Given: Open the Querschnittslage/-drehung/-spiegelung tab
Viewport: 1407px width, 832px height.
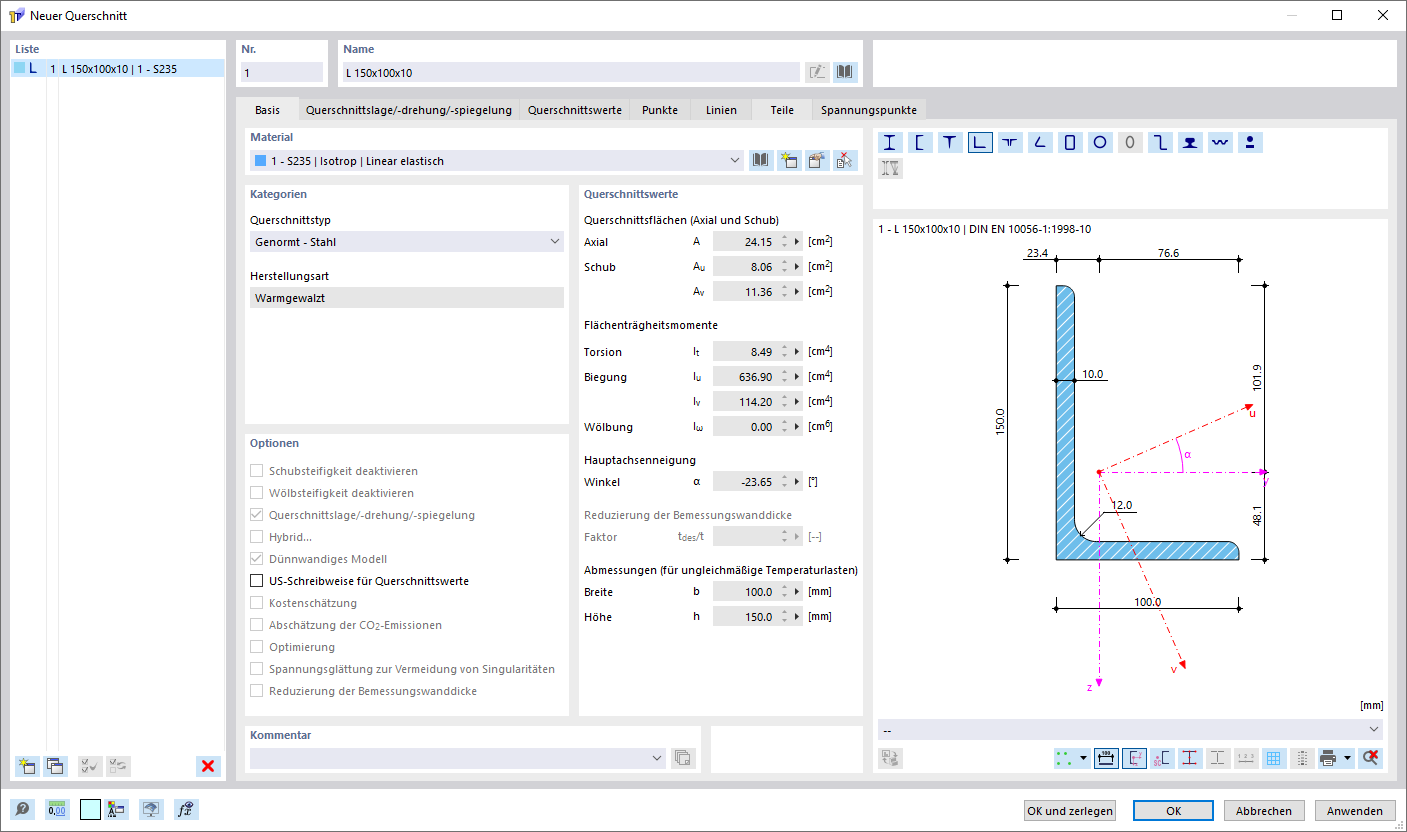Looking at the screenshot, I should tap(409, 110).
